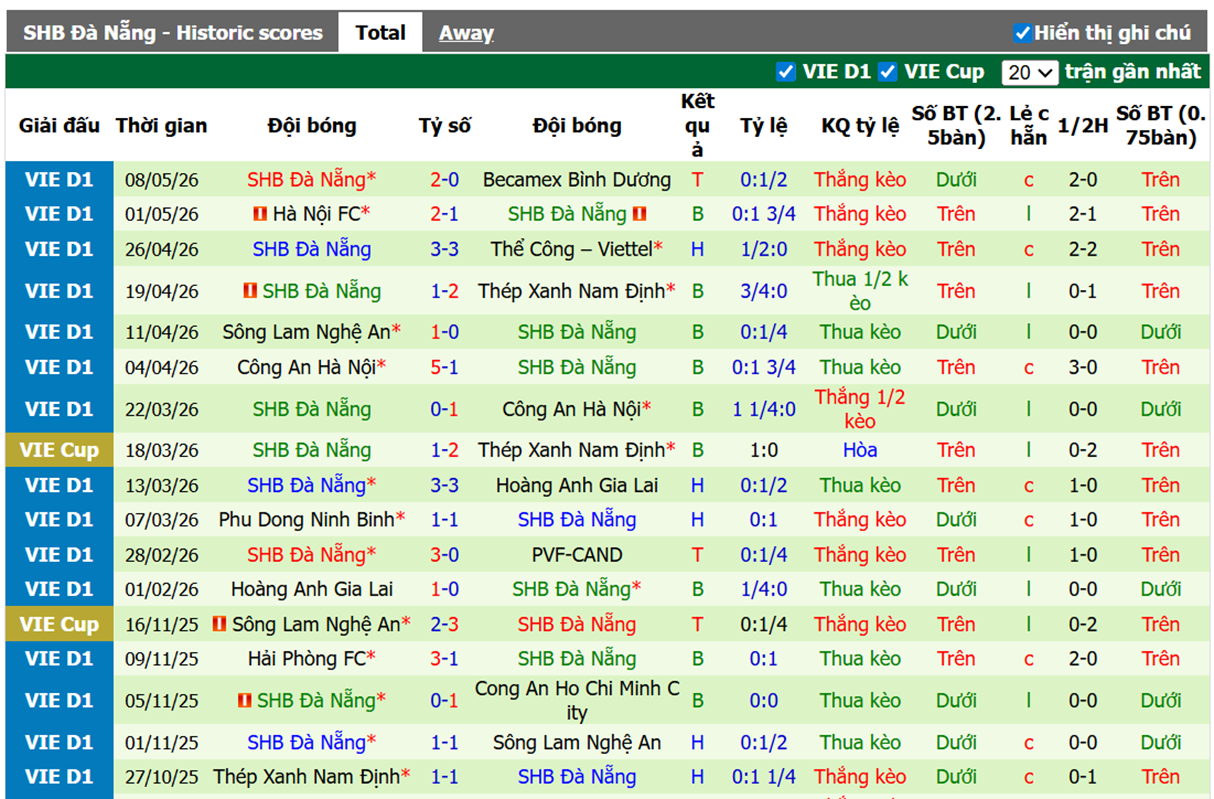Switch to the Total tab
This screenshot has height=799, width=1214.
tap(380, 33)
